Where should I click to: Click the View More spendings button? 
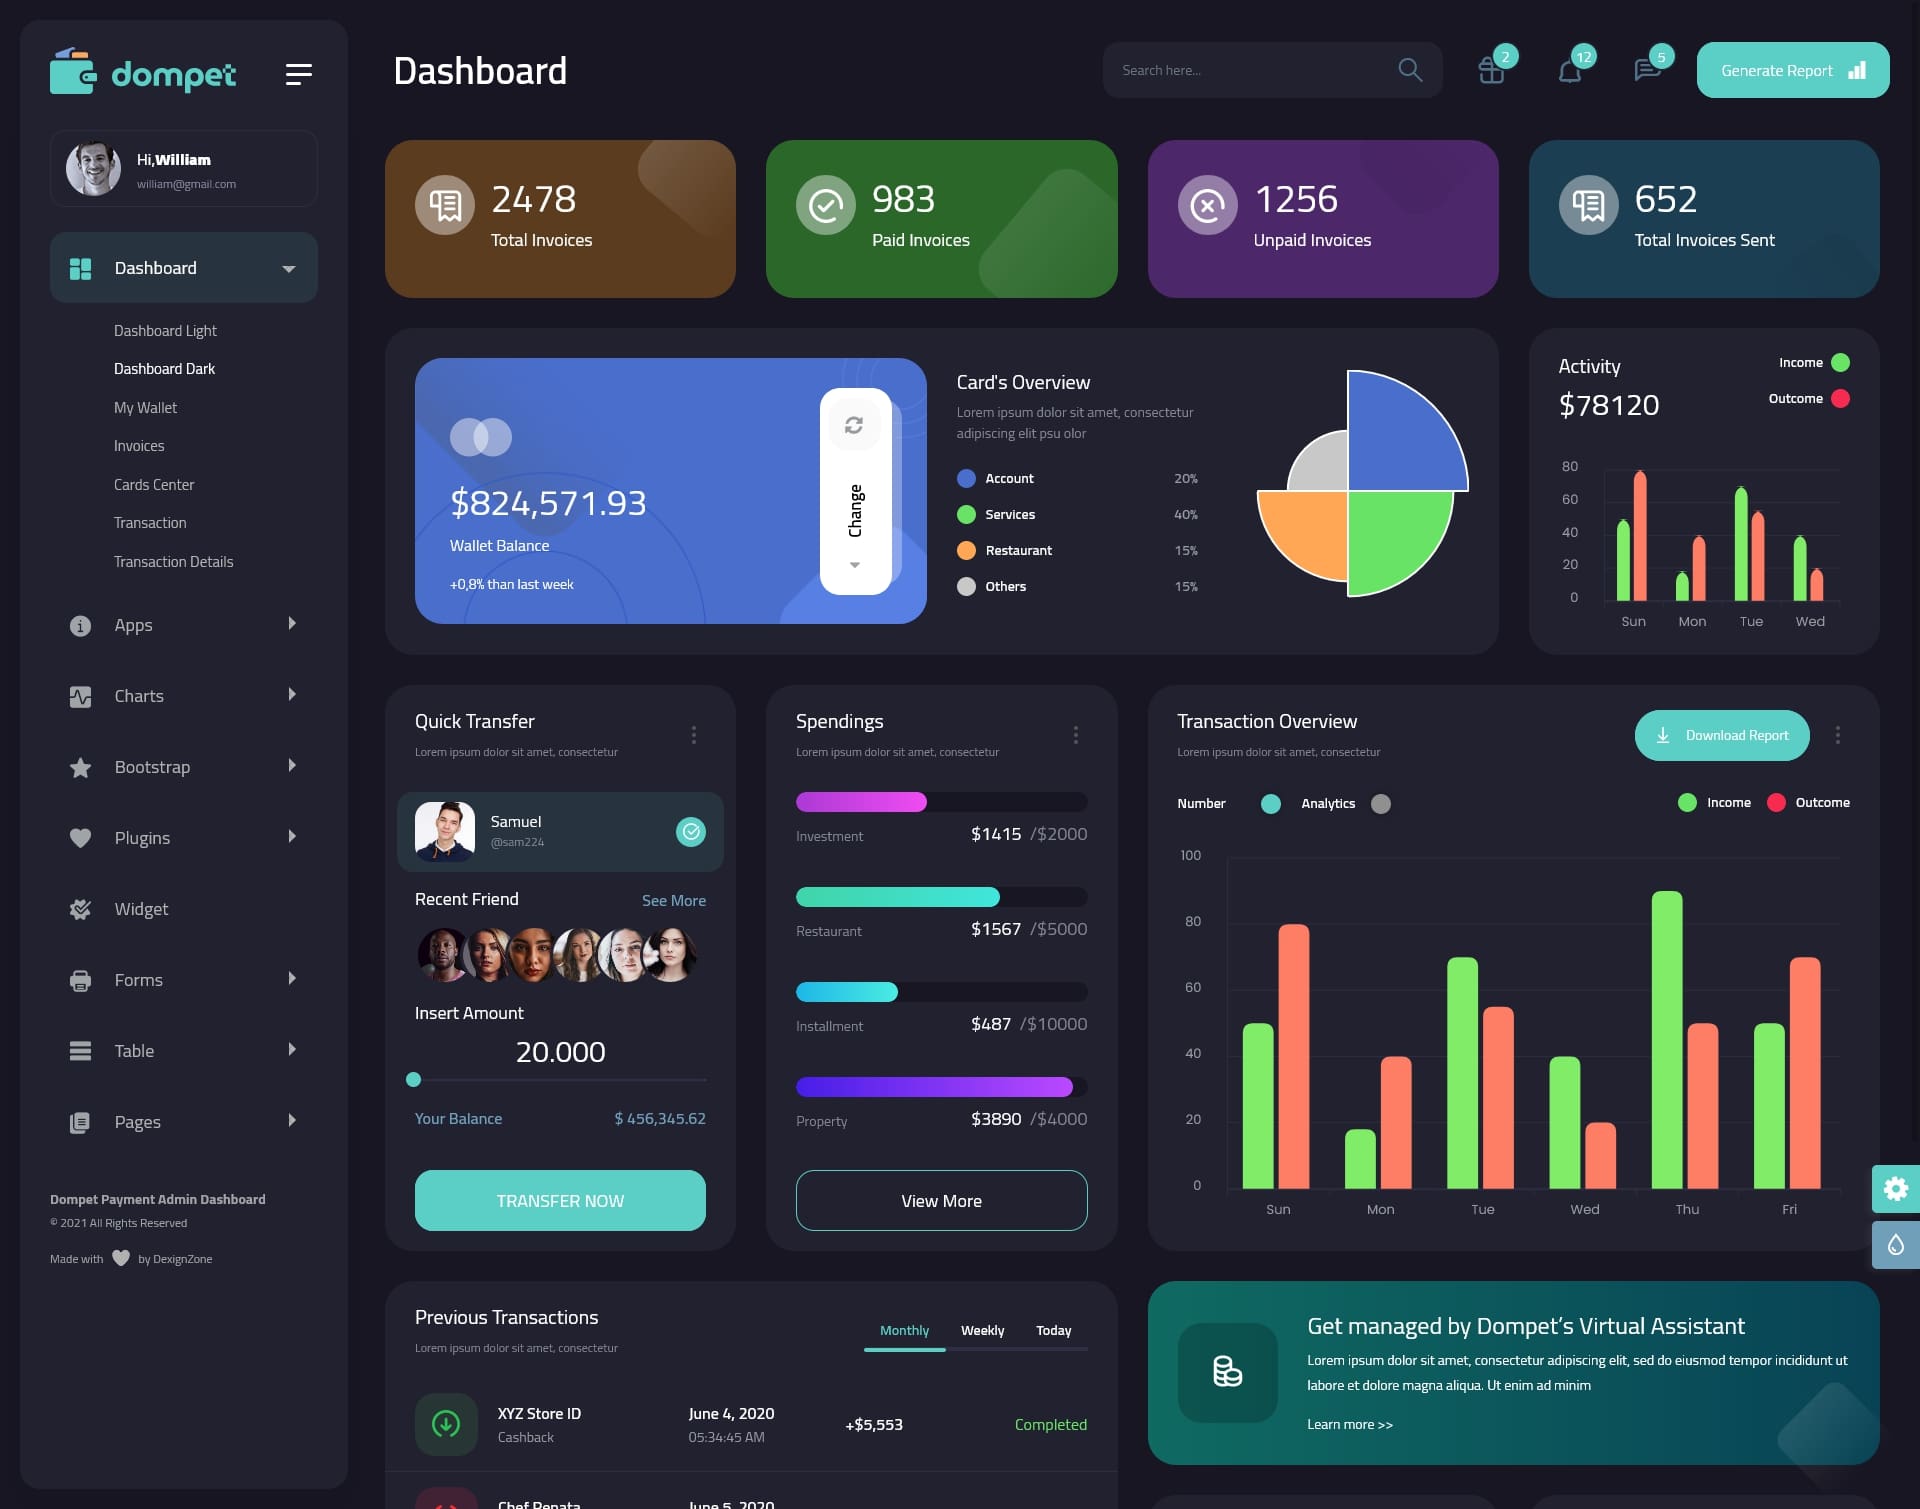coord(941,1199)
